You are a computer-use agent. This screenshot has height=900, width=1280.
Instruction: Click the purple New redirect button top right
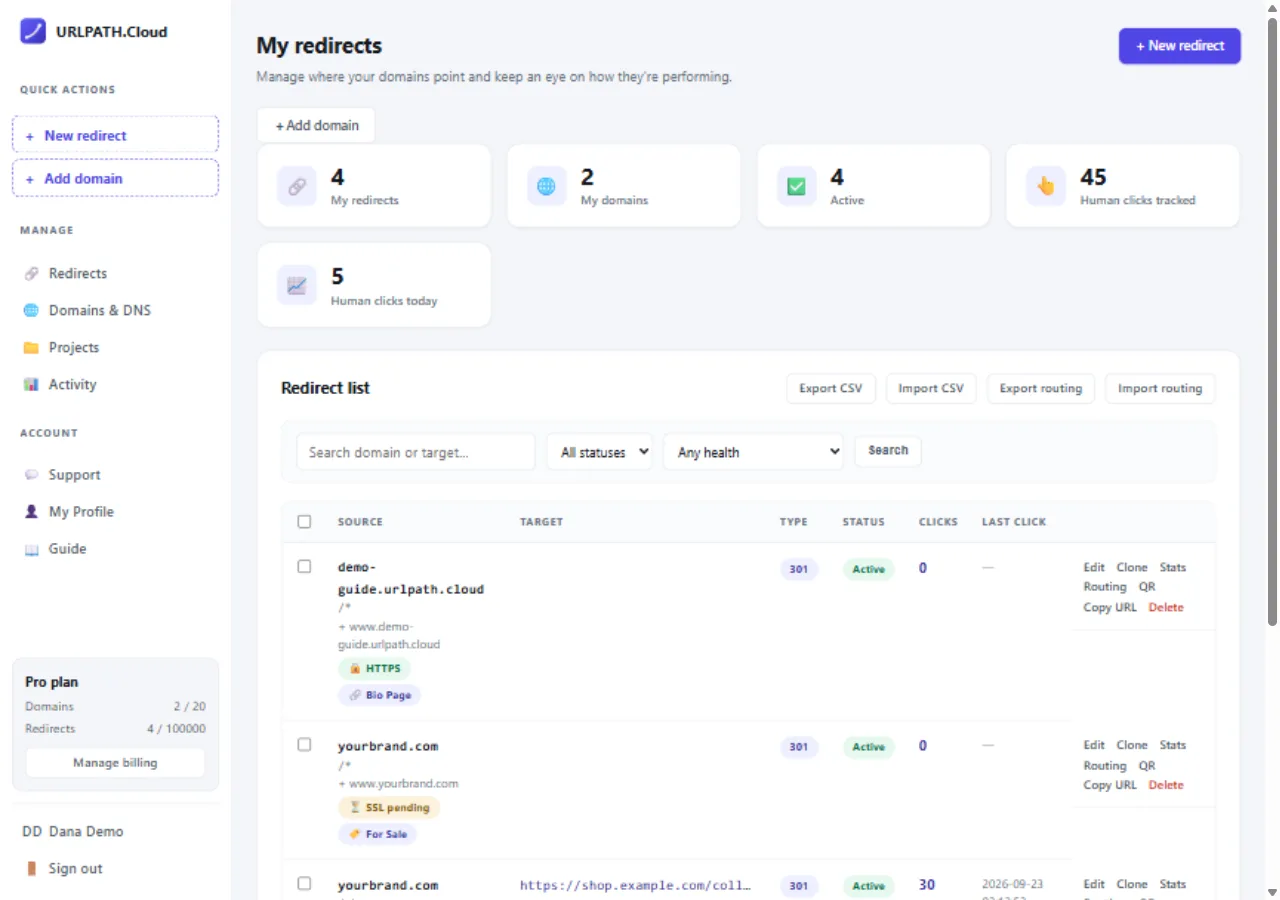(x=1180, y=45)
